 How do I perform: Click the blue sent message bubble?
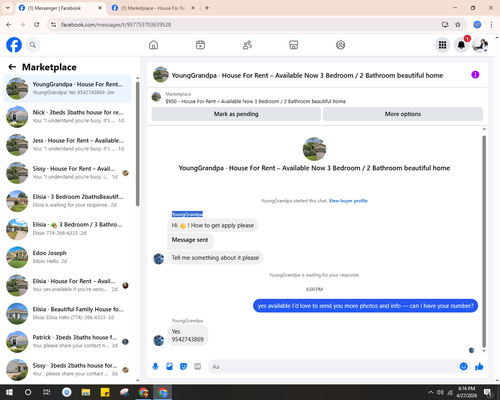point(365,306)
